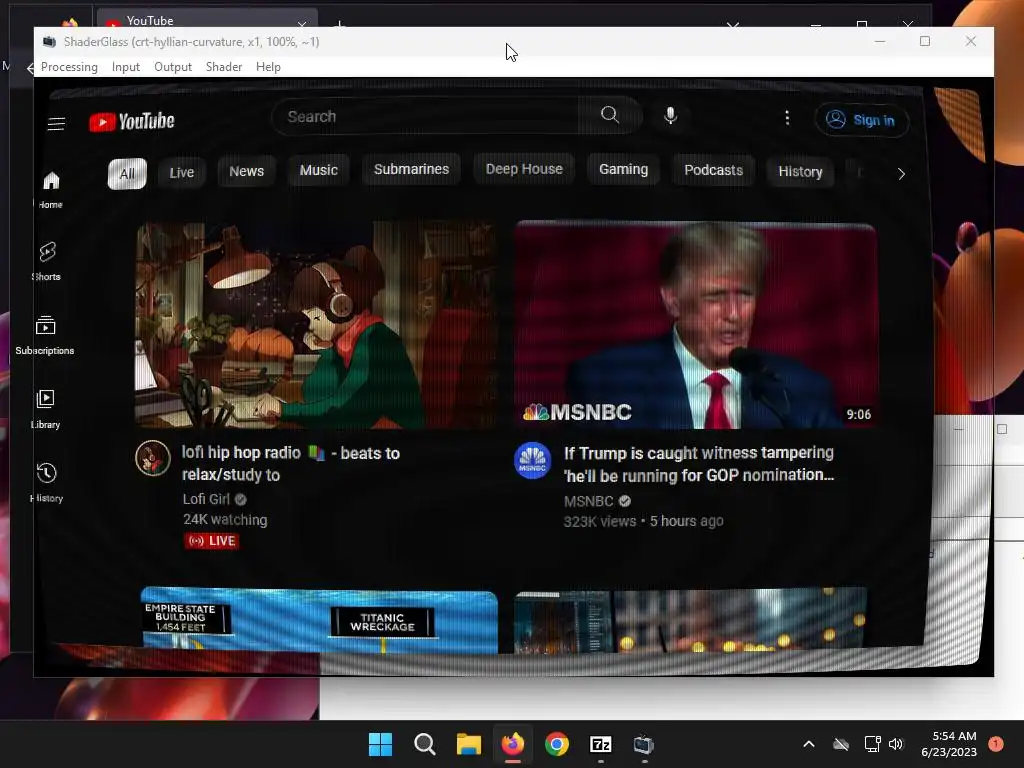Select the History filter chip
Screen dimensions: 1024x768
(800, 172)
